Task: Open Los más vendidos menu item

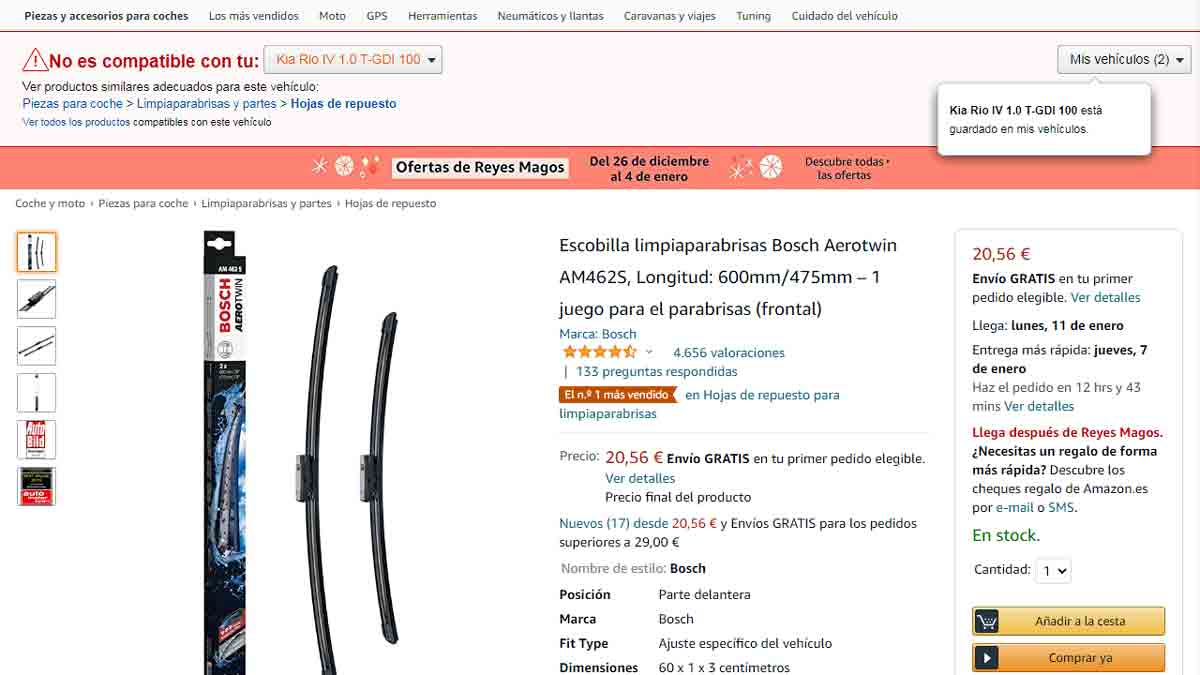Action: pos(254,16)
